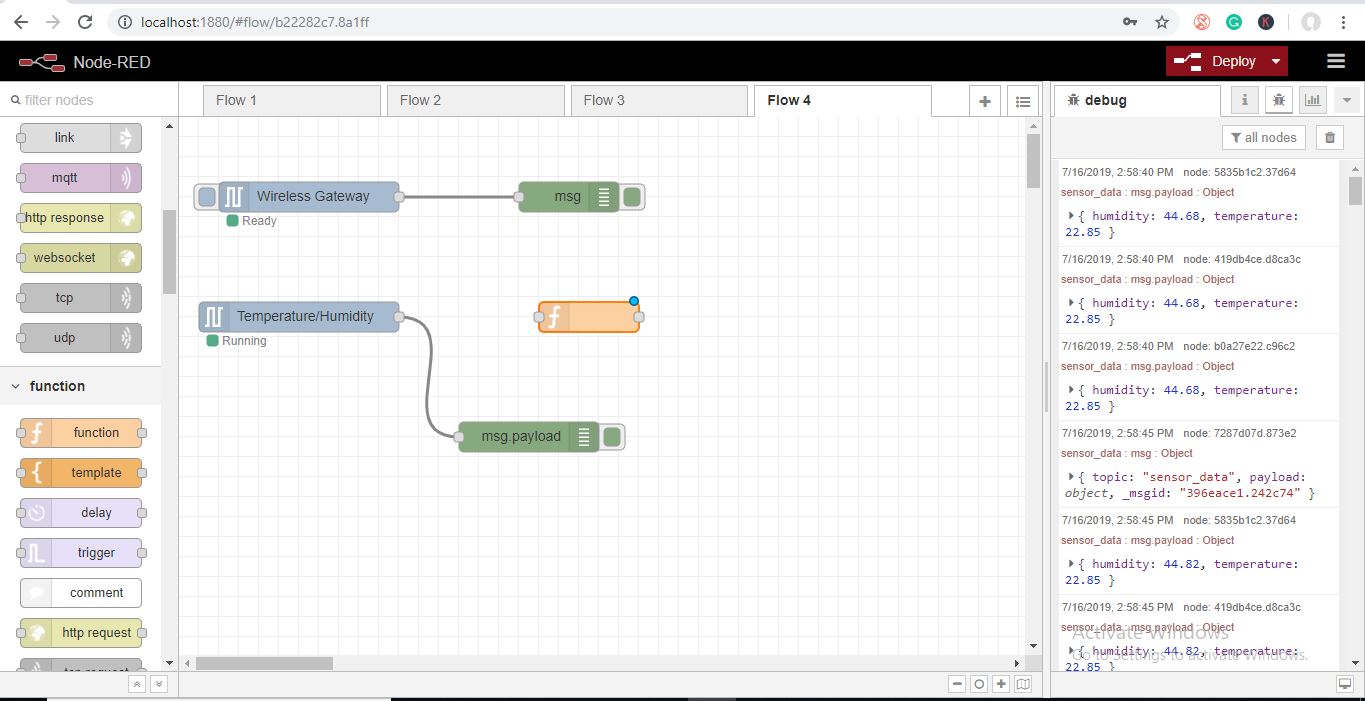Select the udp palette node
Image resolution: width=1365 pixels, height=701 pixels.
point(80,338)
